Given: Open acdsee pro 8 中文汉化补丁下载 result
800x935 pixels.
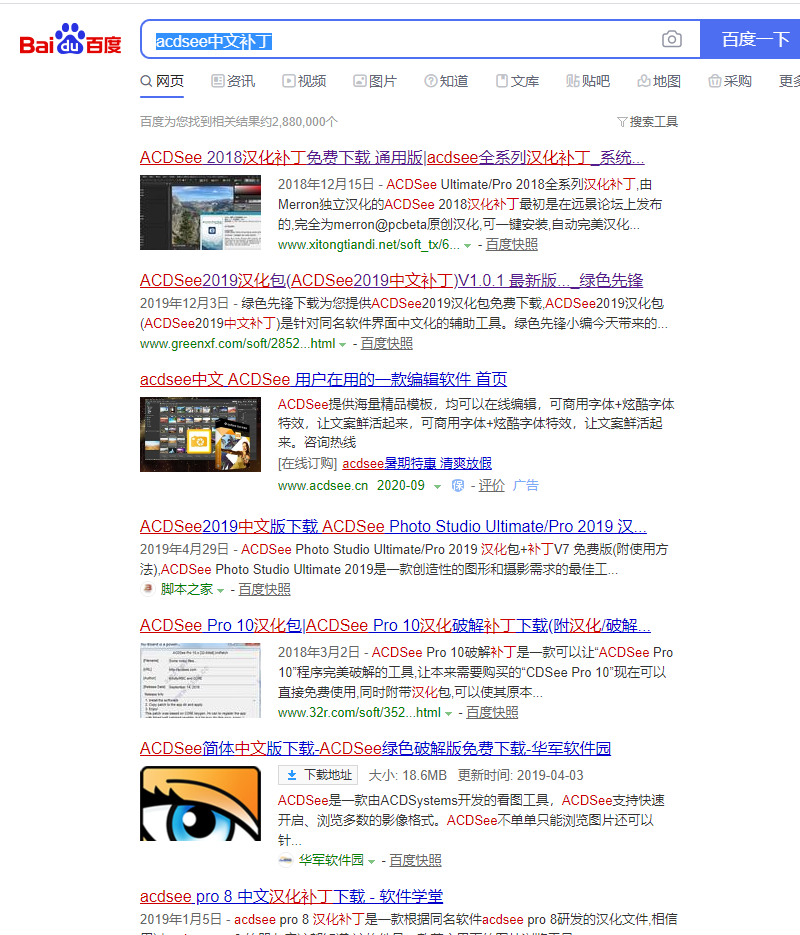Looking at the screenshot, I should (292, 896).
